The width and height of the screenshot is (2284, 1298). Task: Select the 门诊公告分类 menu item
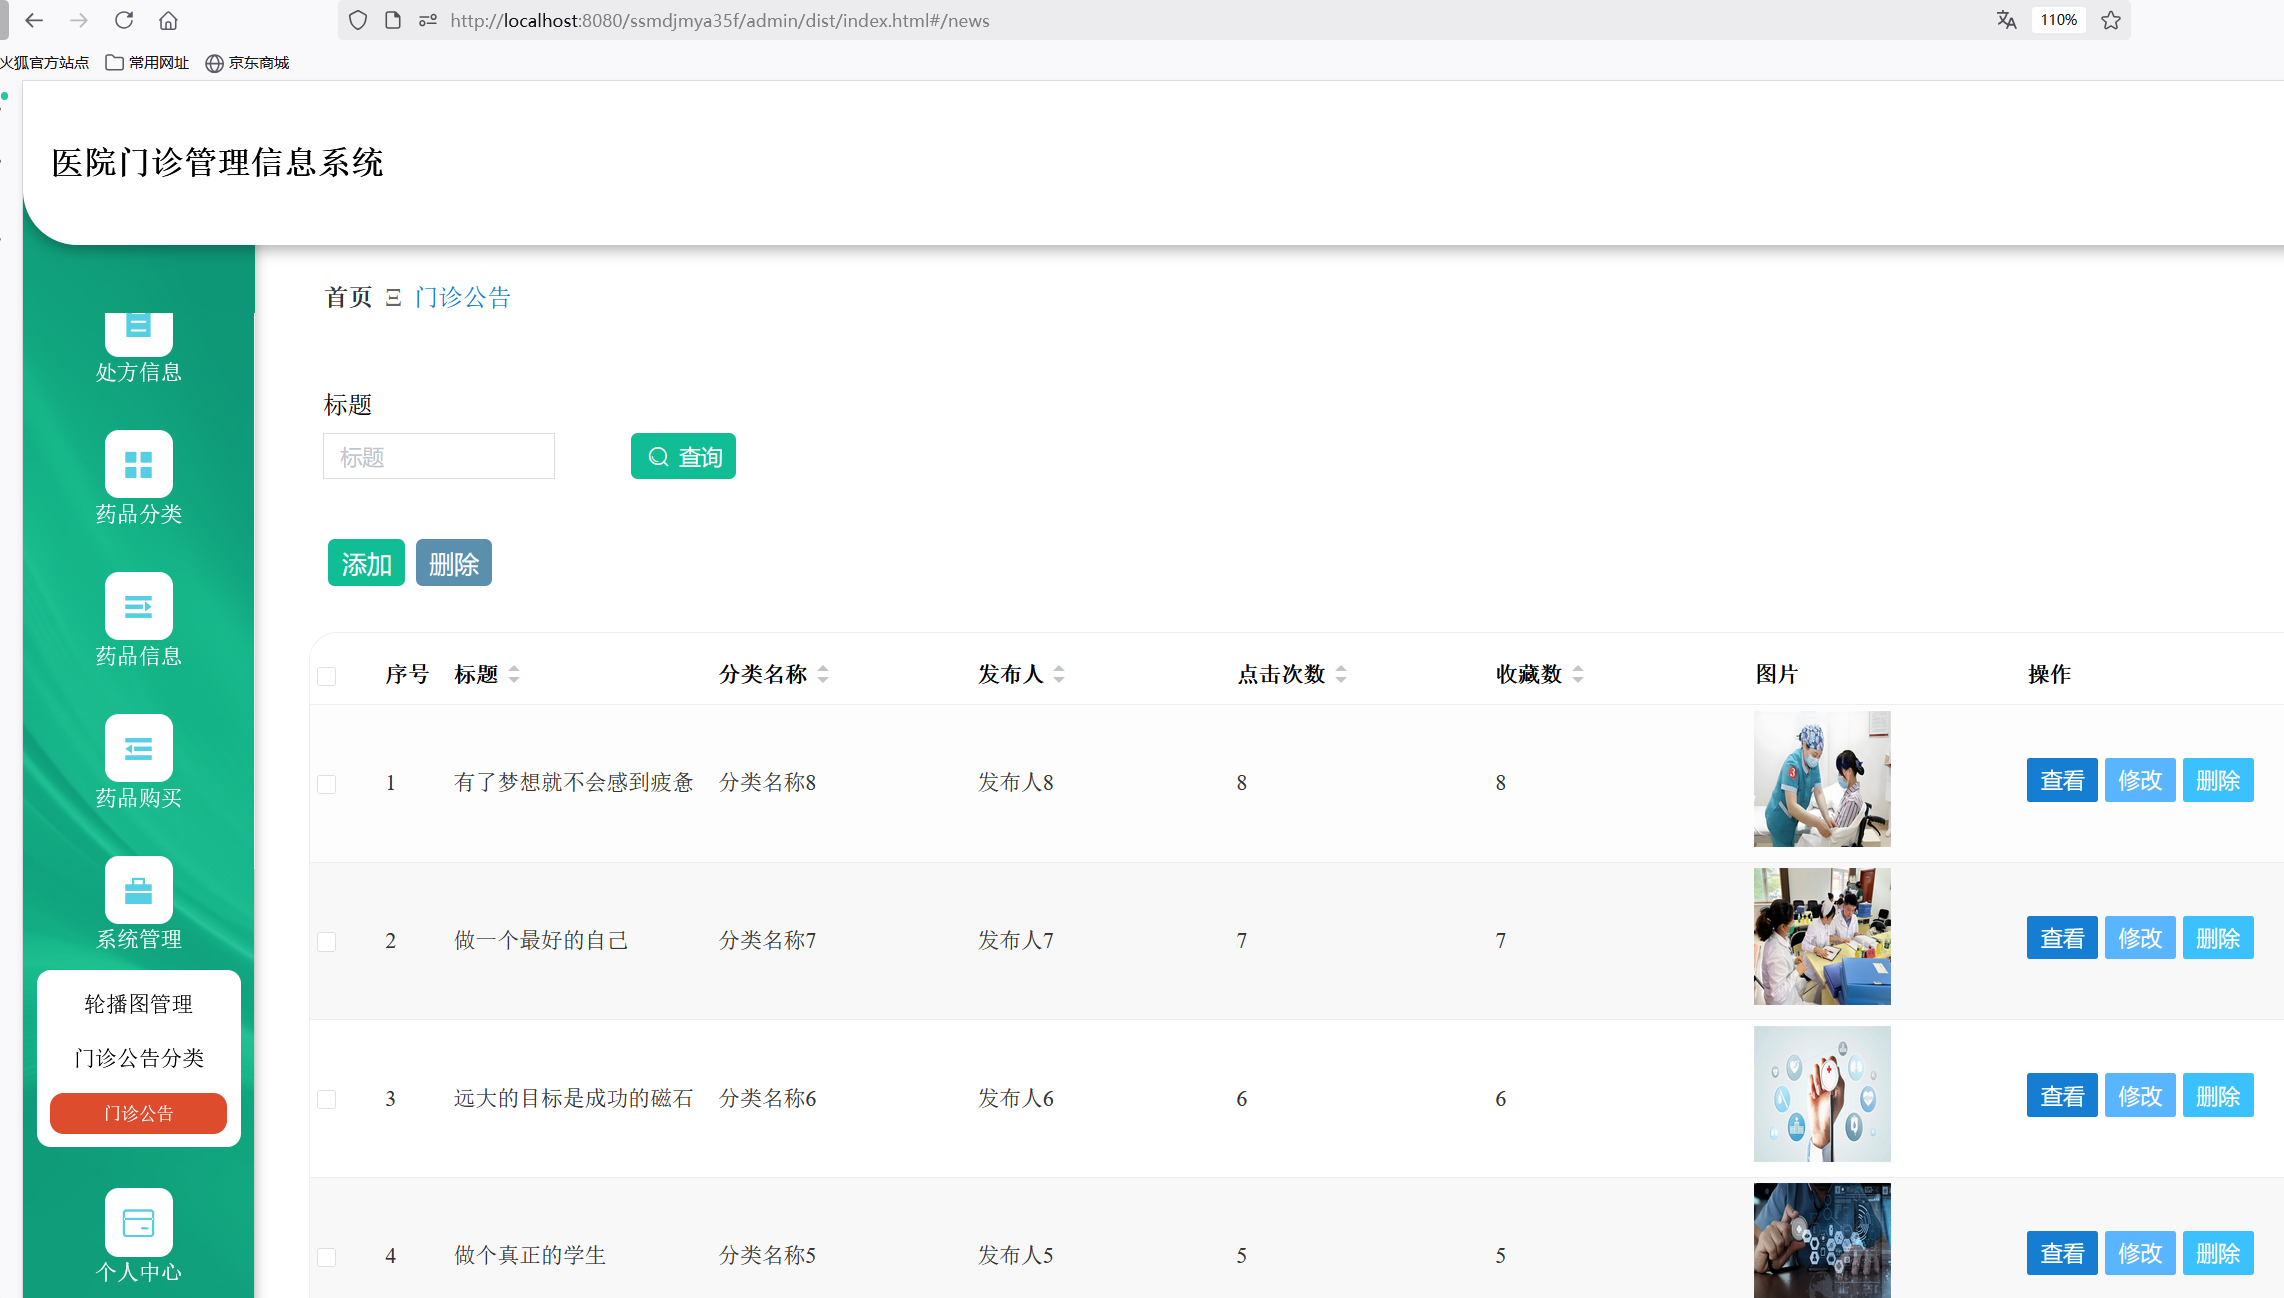138,1058
